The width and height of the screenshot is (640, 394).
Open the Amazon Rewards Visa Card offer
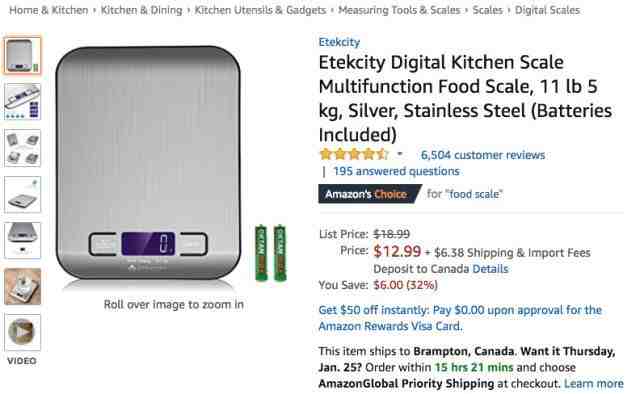460,318
